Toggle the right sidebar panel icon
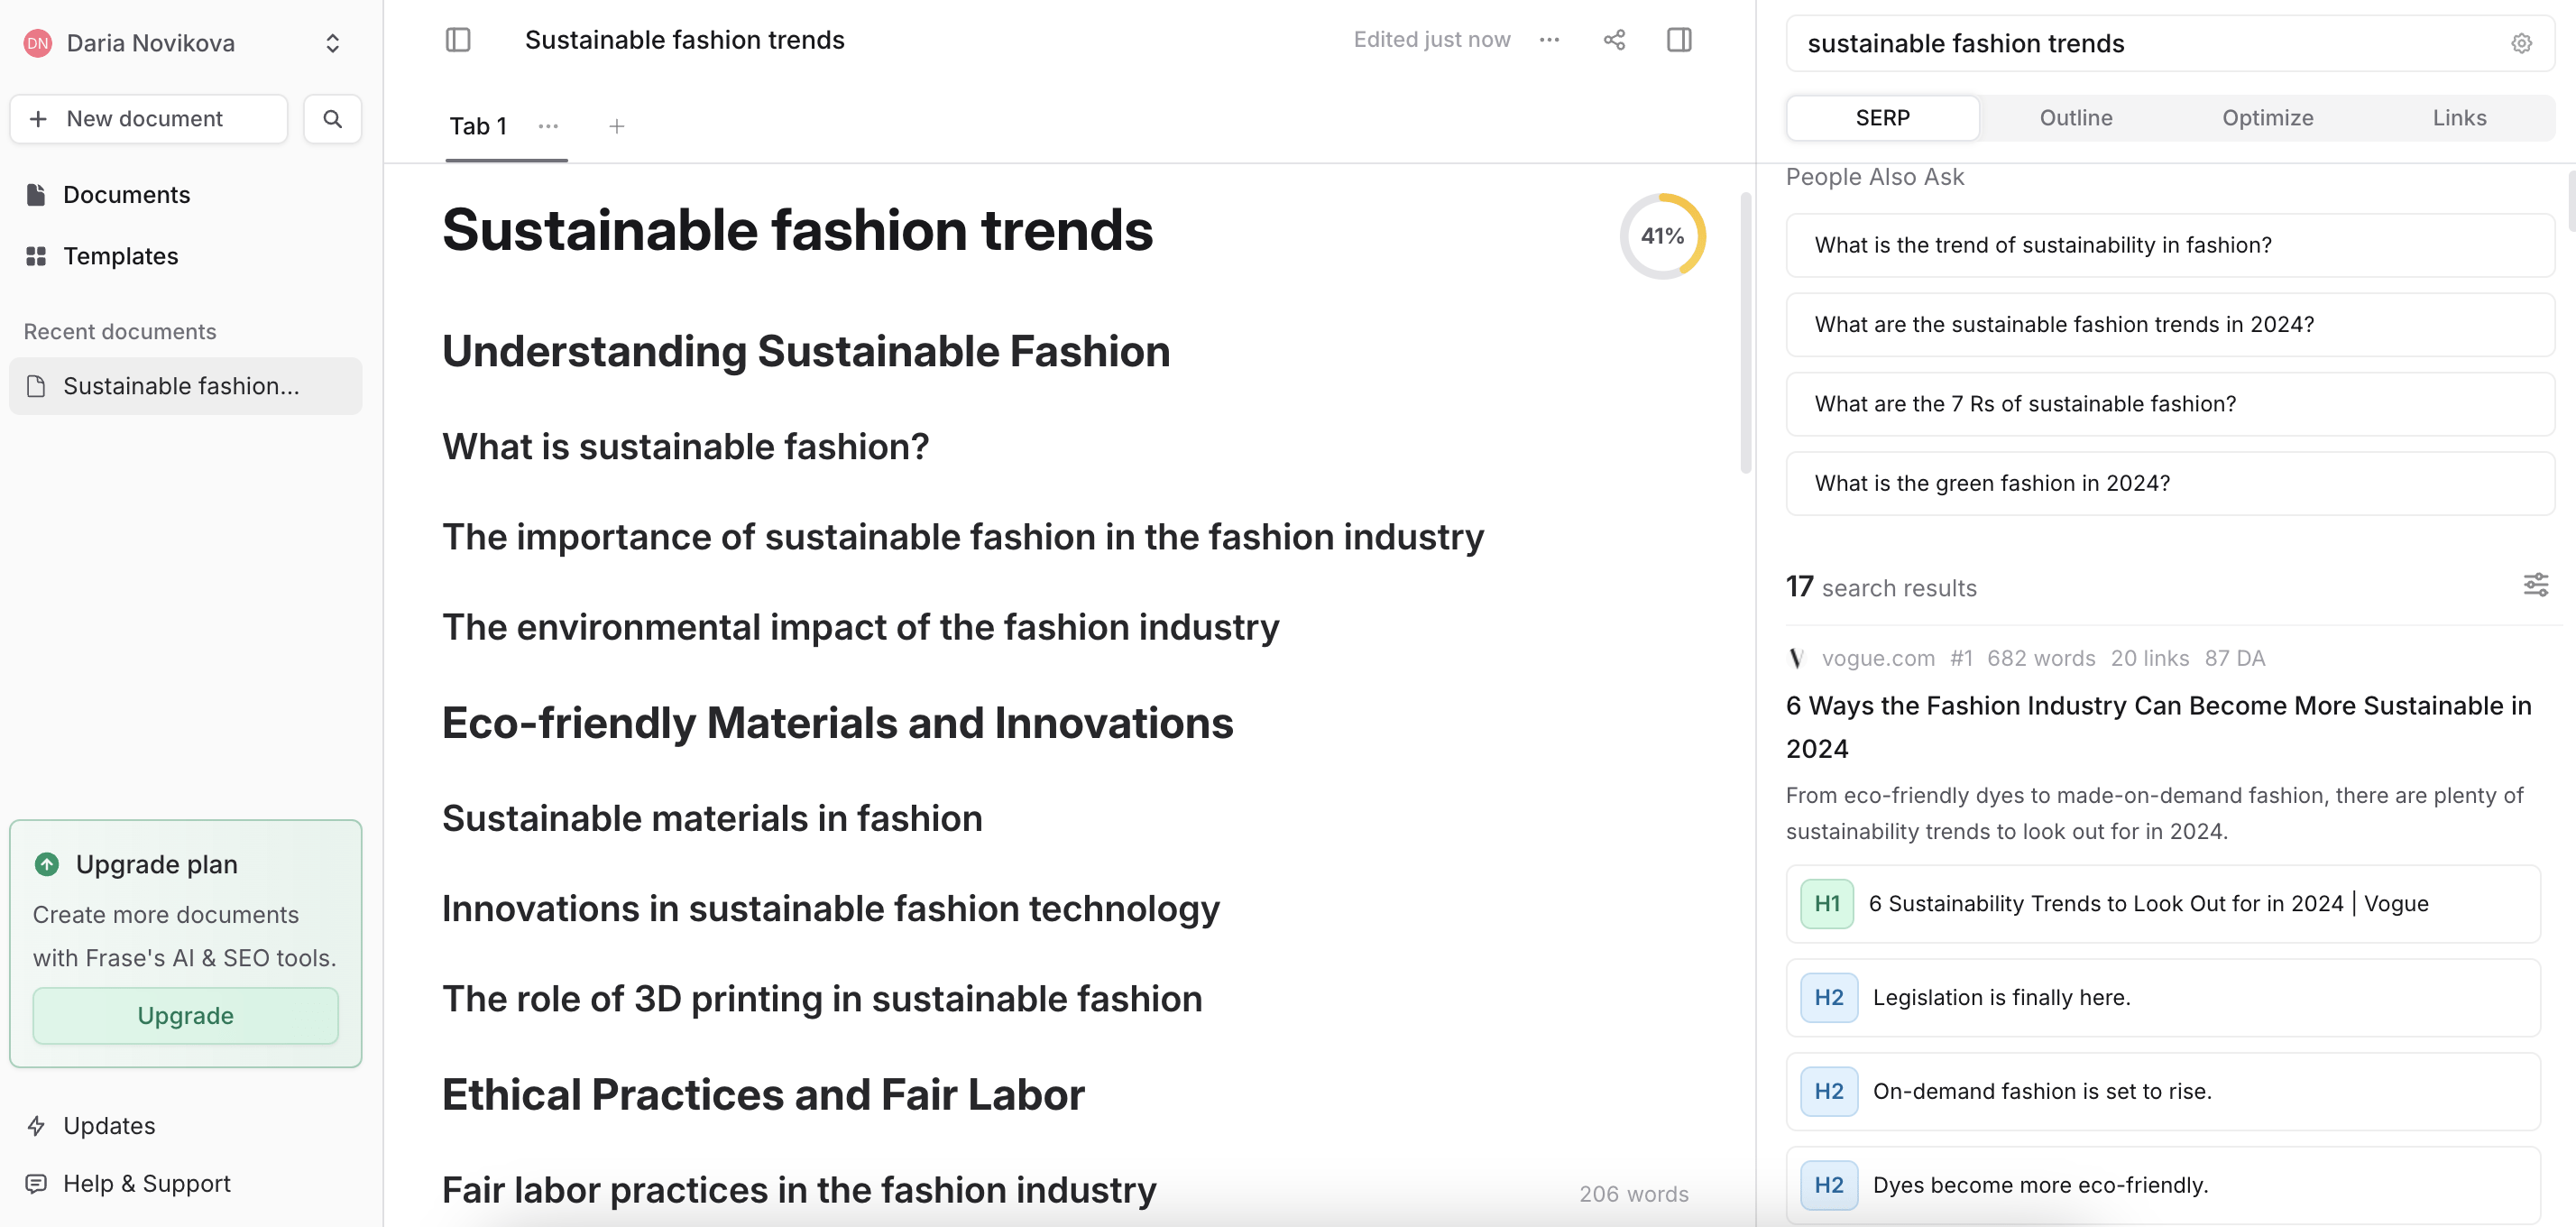Screen dimensions: 2576x1227 pyautogui.click(x=1679, y=40)
